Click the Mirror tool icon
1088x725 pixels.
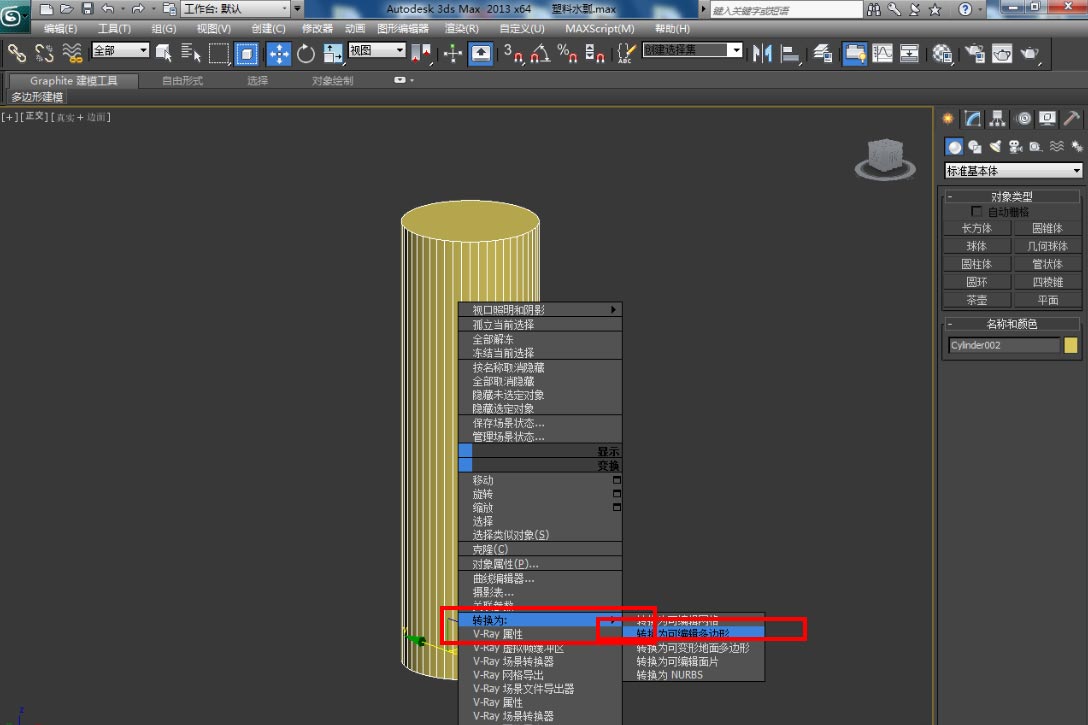[762, 53]
